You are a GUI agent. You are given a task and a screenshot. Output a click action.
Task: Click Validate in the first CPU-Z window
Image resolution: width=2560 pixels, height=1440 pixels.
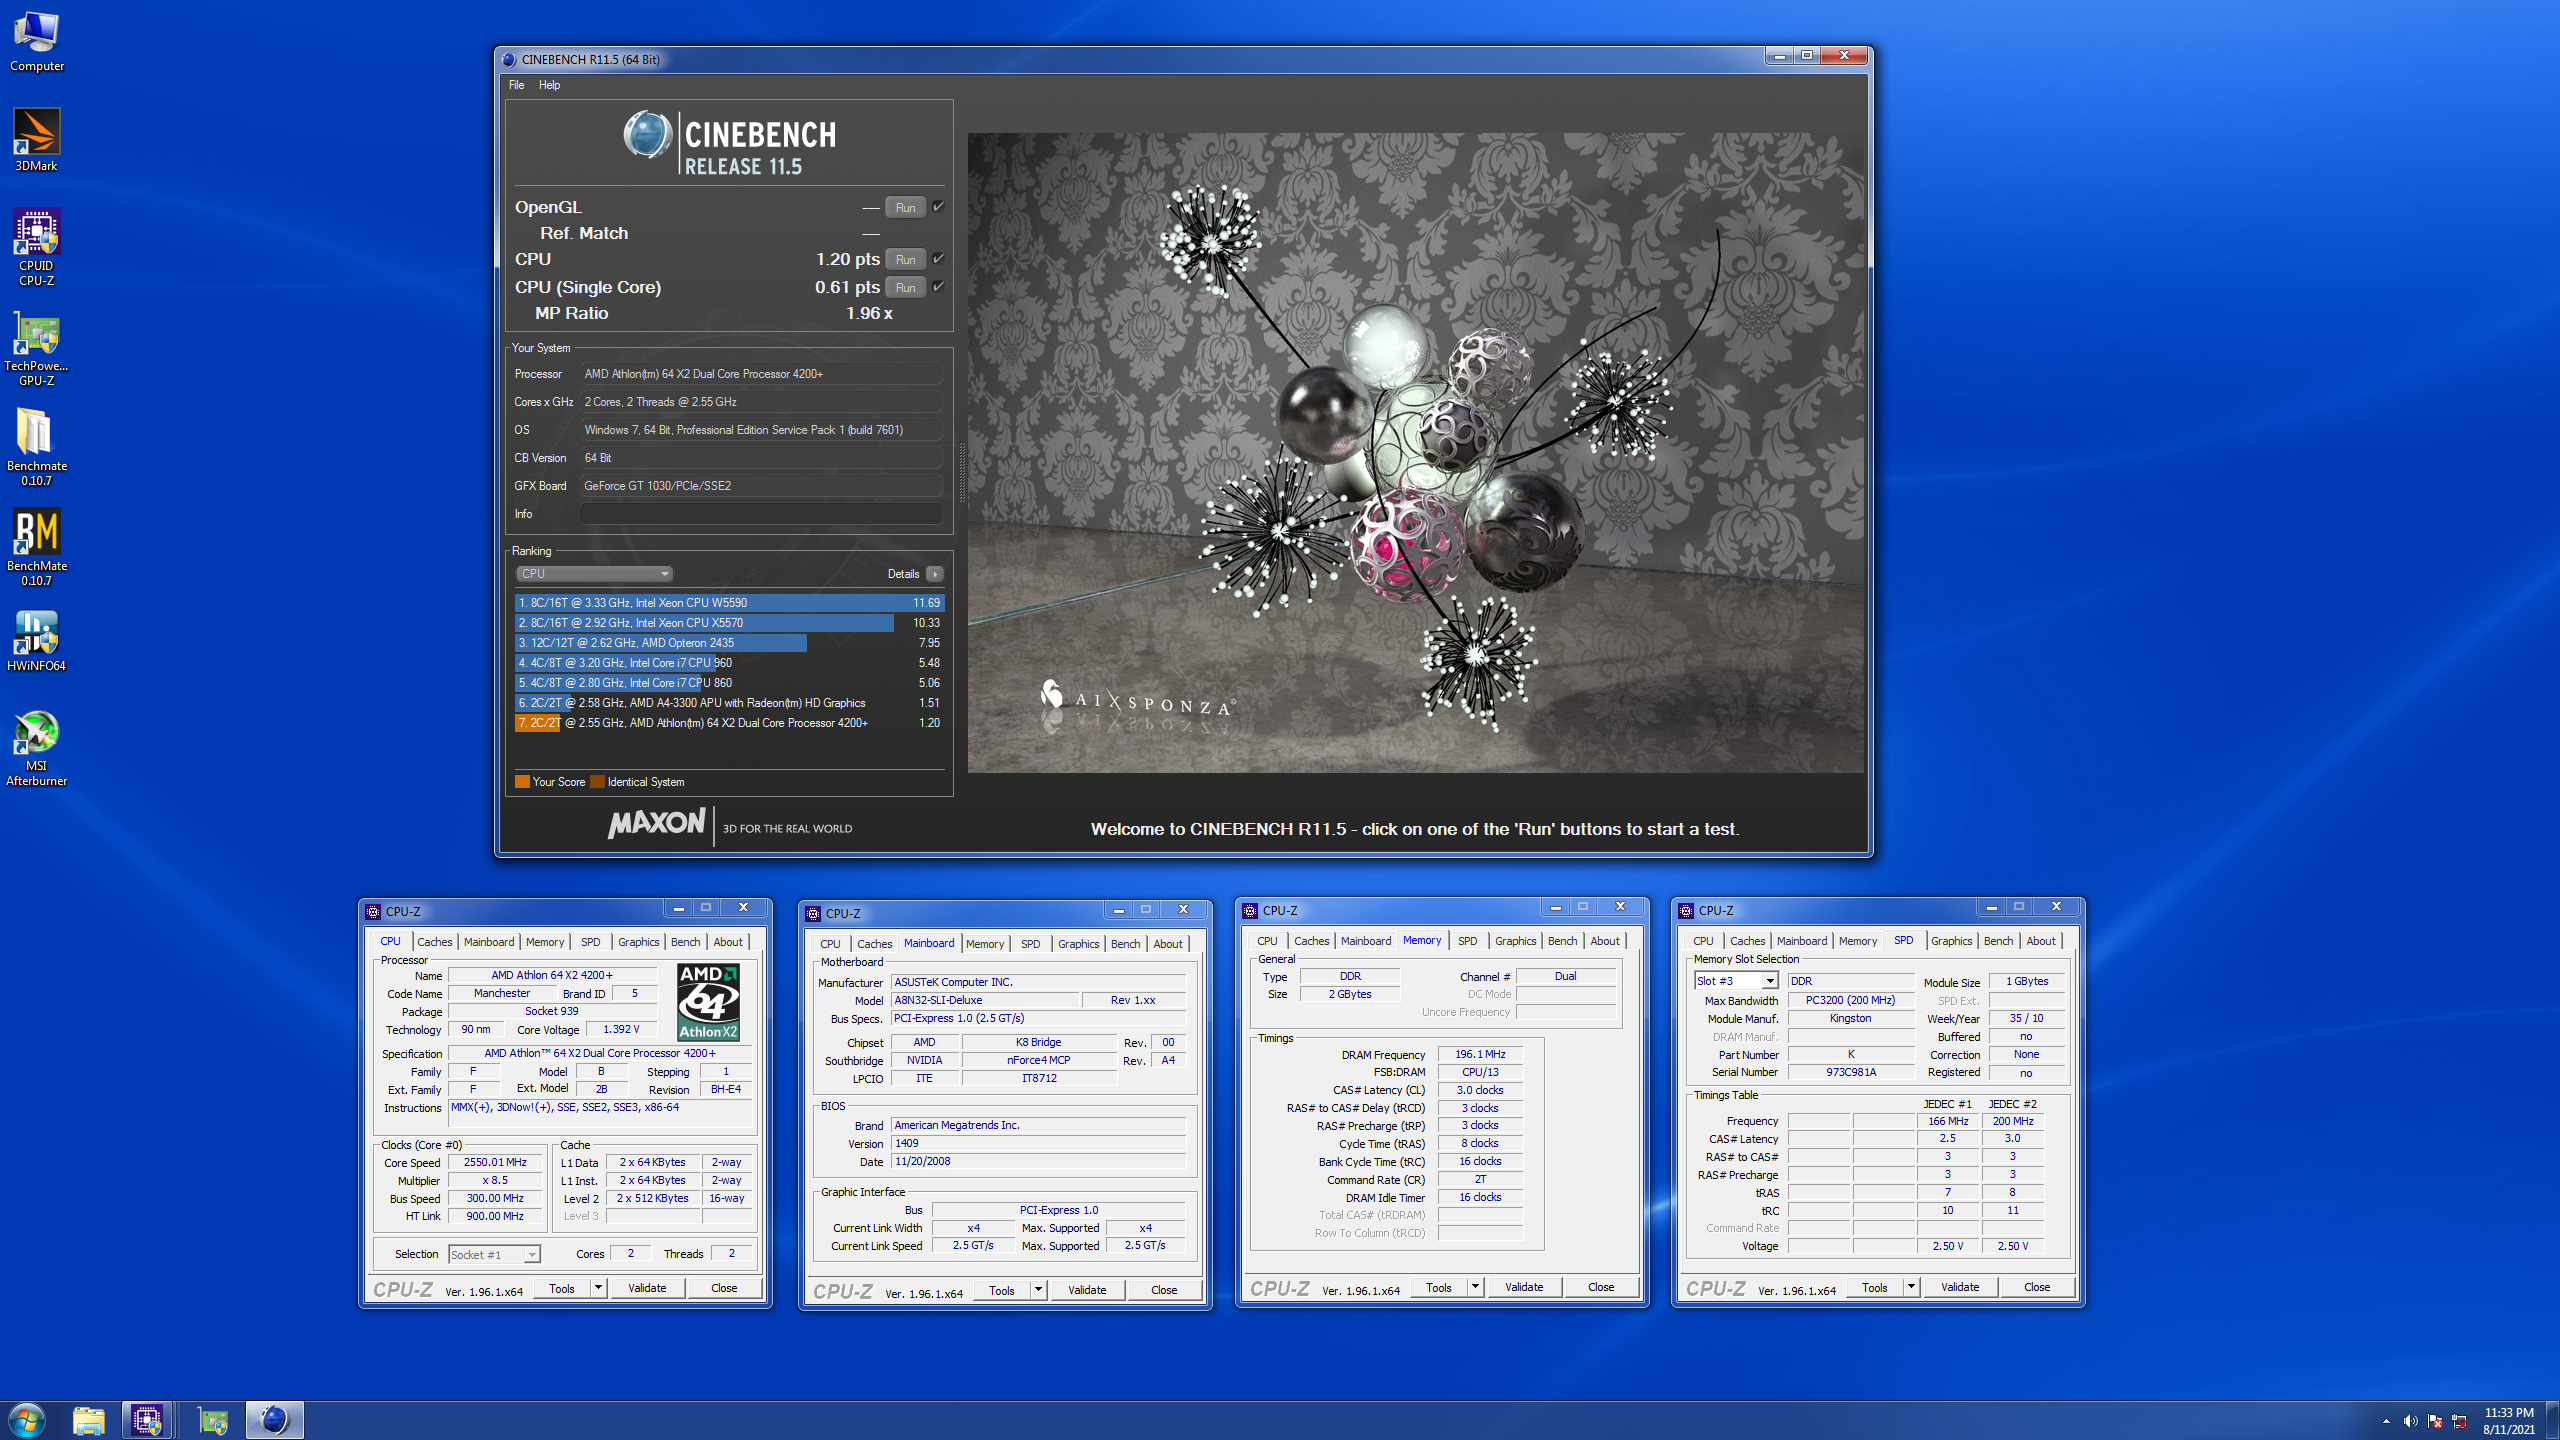[x=647, y=1288]
